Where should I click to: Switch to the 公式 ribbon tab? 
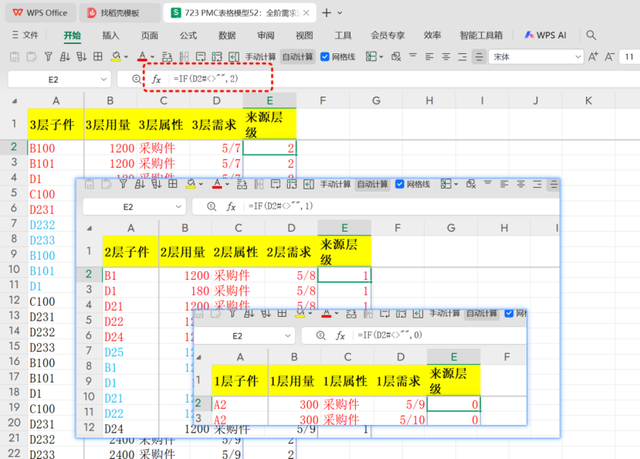point(188,35)
